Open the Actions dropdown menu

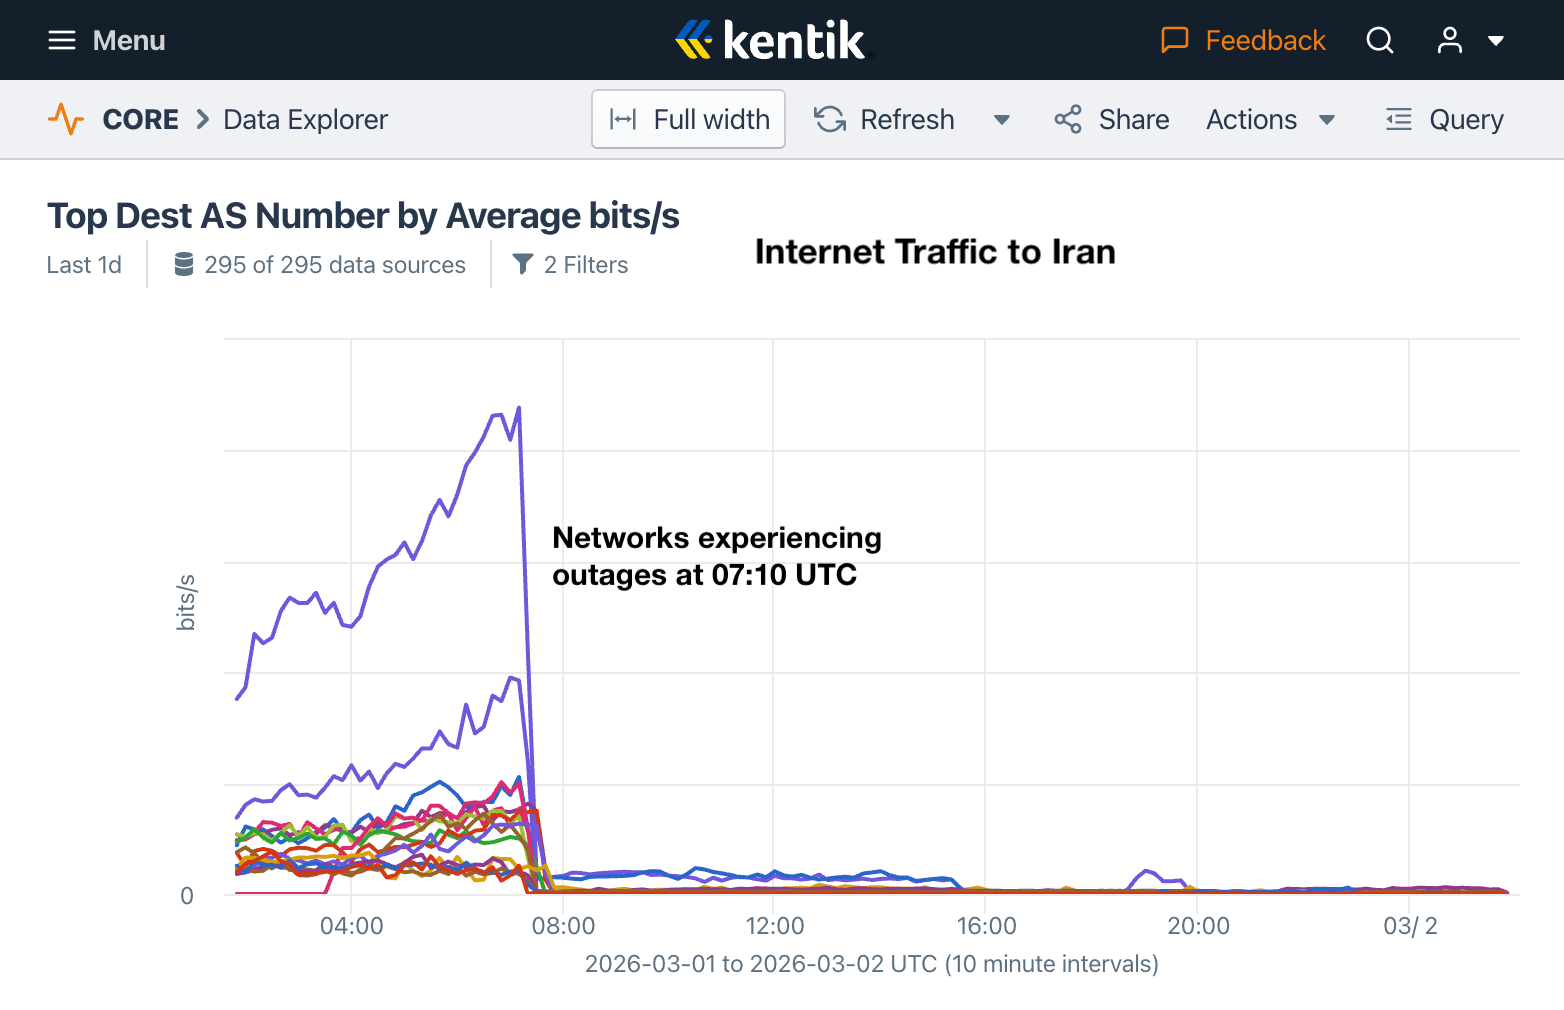pyautogui.click(x=1270, y=119)
